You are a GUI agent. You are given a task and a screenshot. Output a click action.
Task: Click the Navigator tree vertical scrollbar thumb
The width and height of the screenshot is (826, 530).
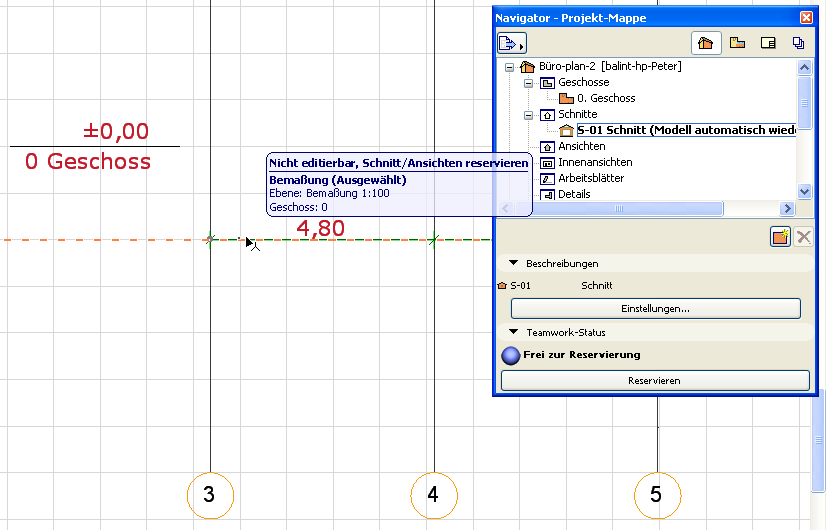804,103
